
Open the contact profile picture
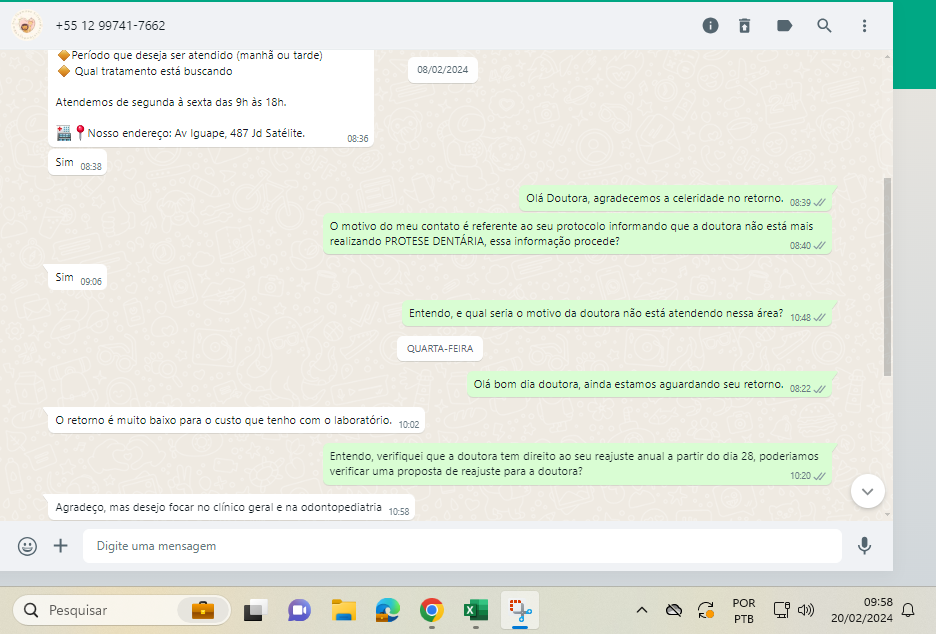[x=27, y=25]
